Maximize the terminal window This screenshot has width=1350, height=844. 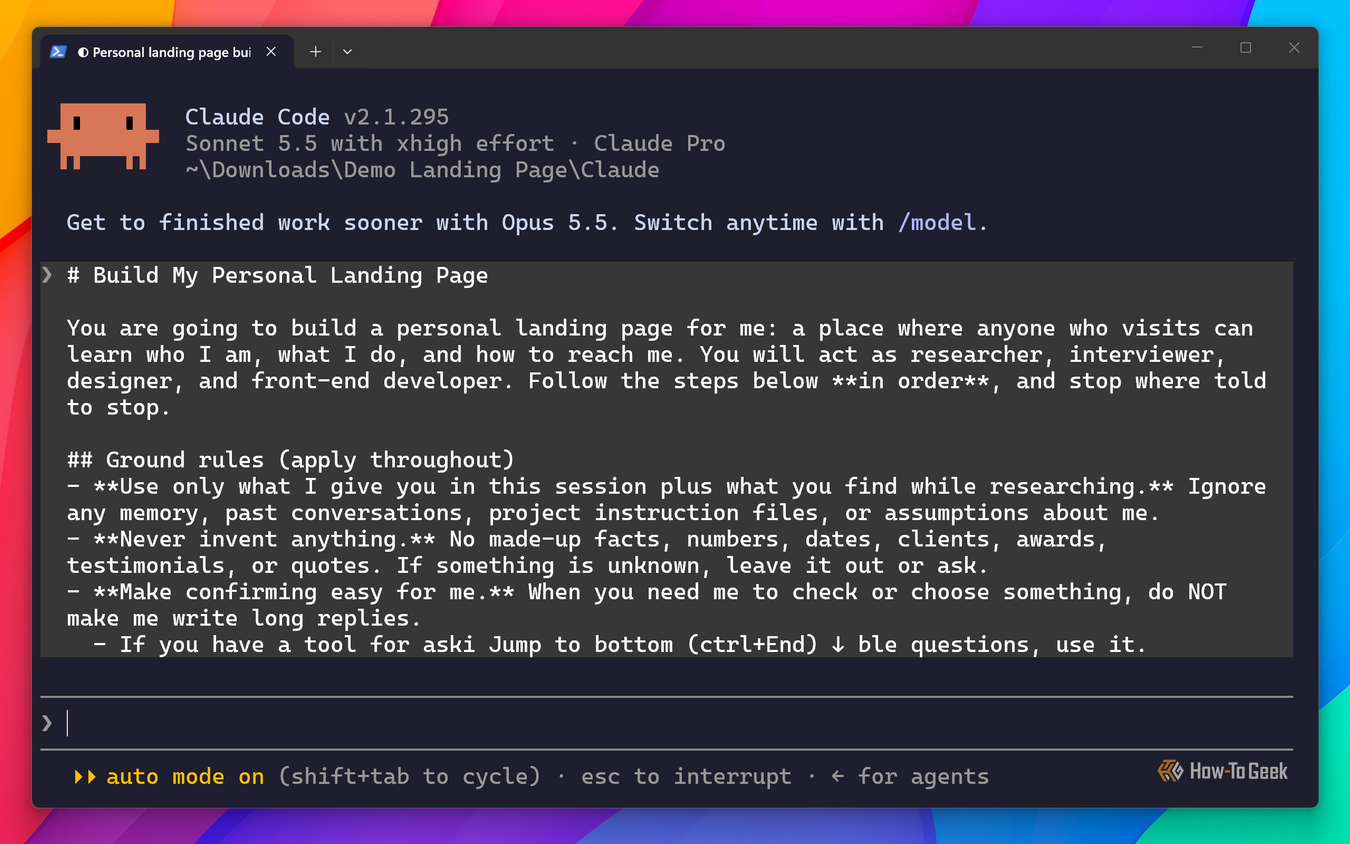click(1246, 48)
